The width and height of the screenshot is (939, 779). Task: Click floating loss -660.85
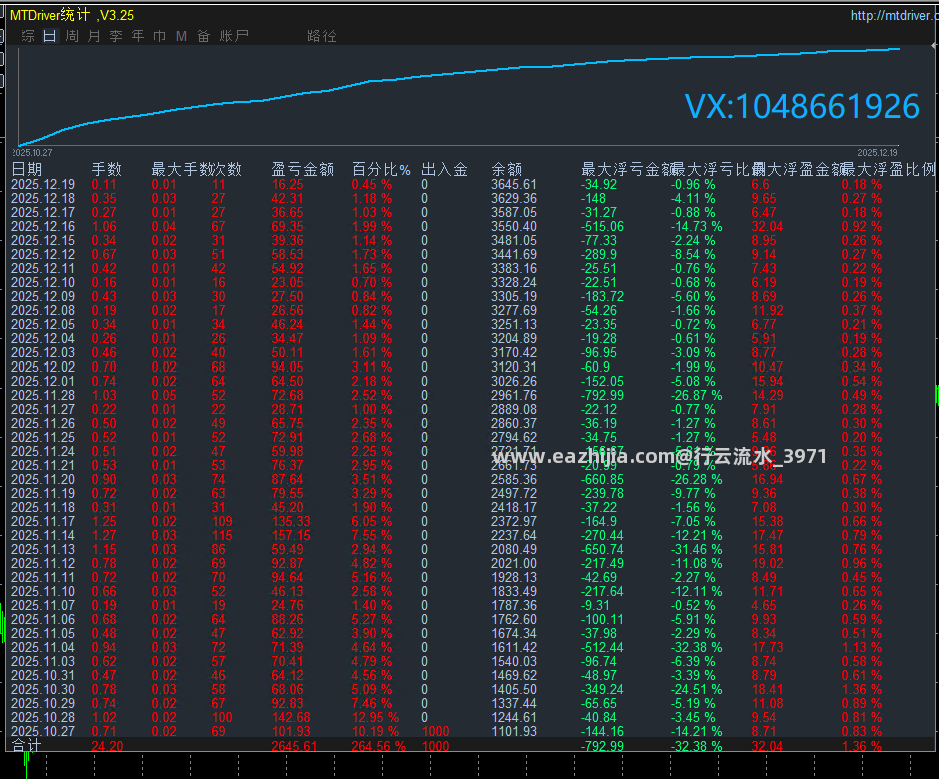click(x=602, y=480)
